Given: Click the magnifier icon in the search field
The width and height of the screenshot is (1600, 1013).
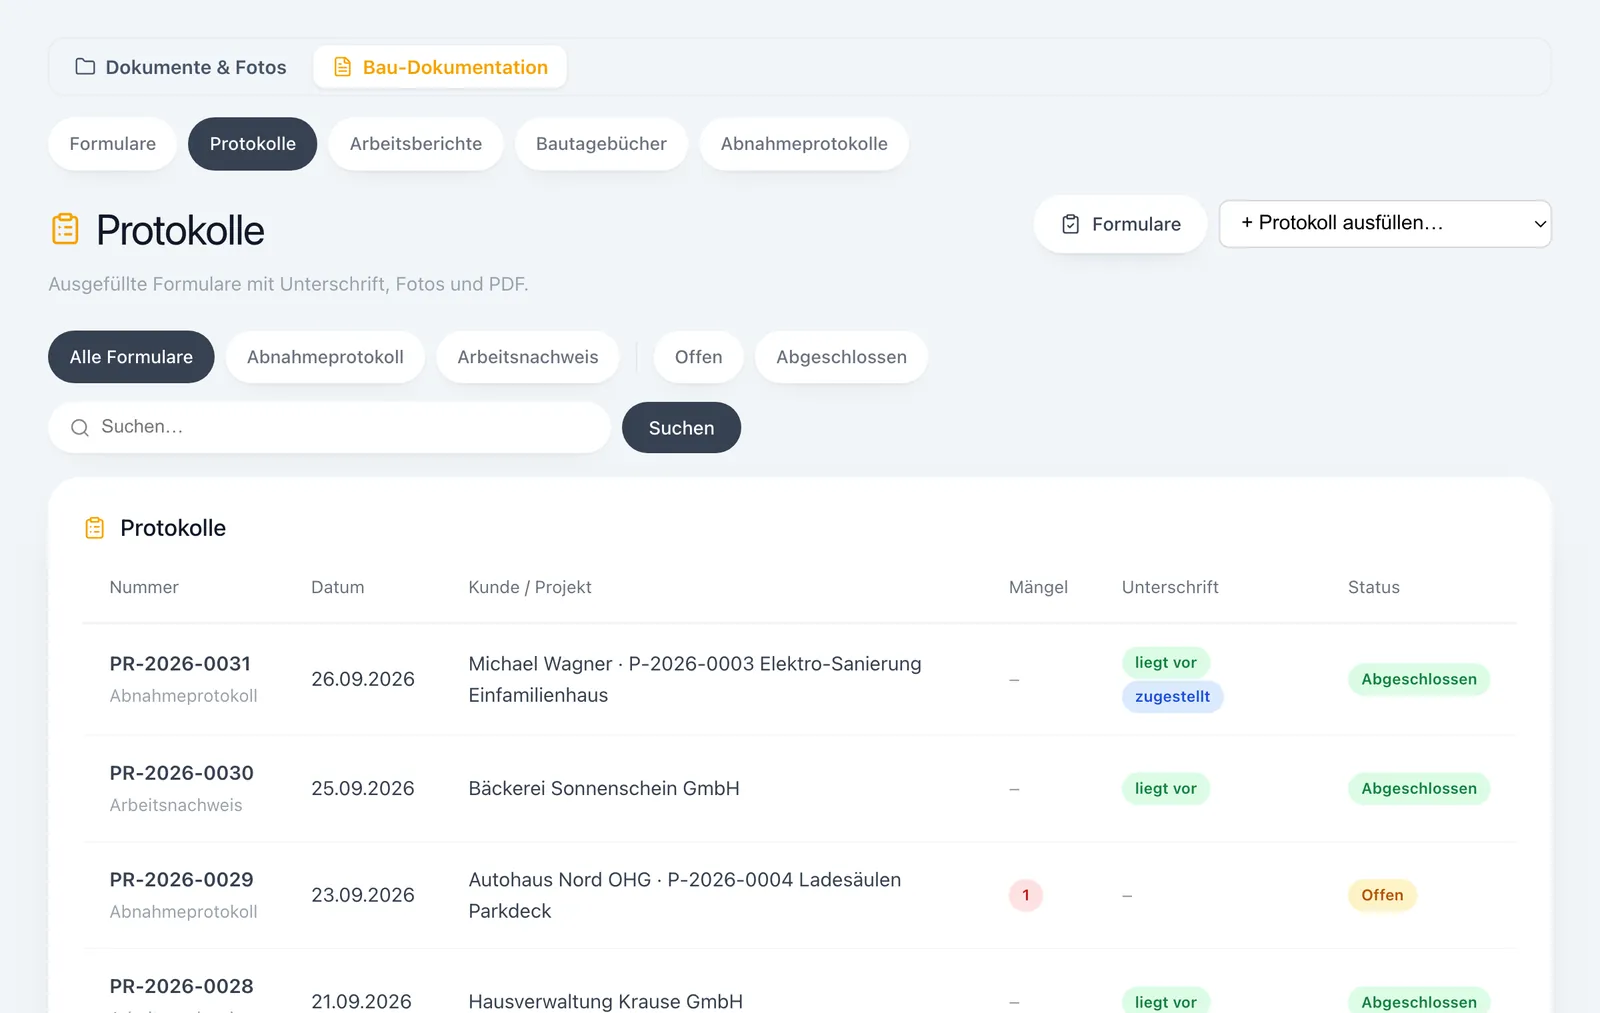Looking at the screenshot, I should [80, 427].
